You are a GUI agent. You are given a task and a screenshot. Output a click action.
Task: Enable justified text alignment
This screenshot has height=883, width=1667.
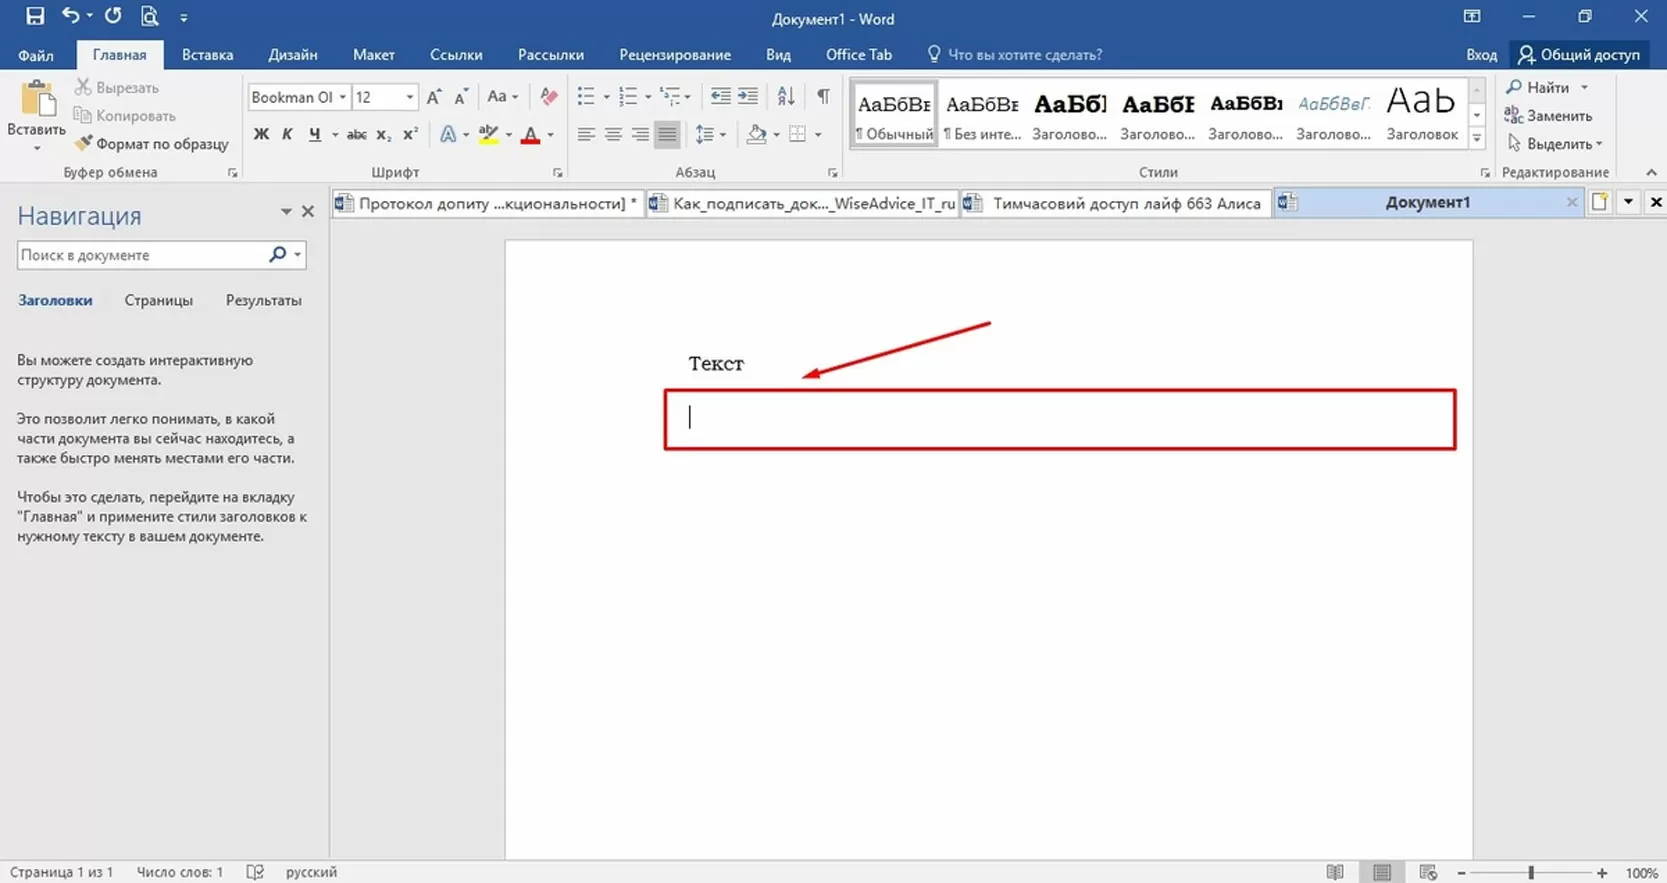(x=667, y=135)
